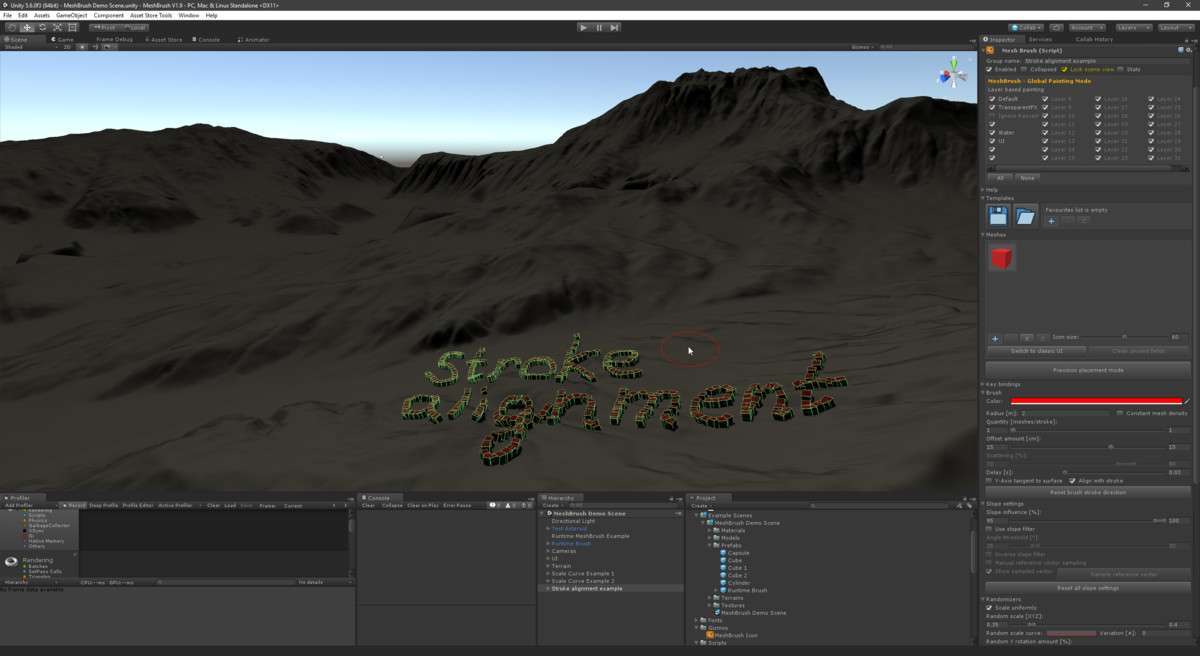Select the Rect transform tool
Image resolution: width=1200 pixels, height=656 pixels.
72,27
